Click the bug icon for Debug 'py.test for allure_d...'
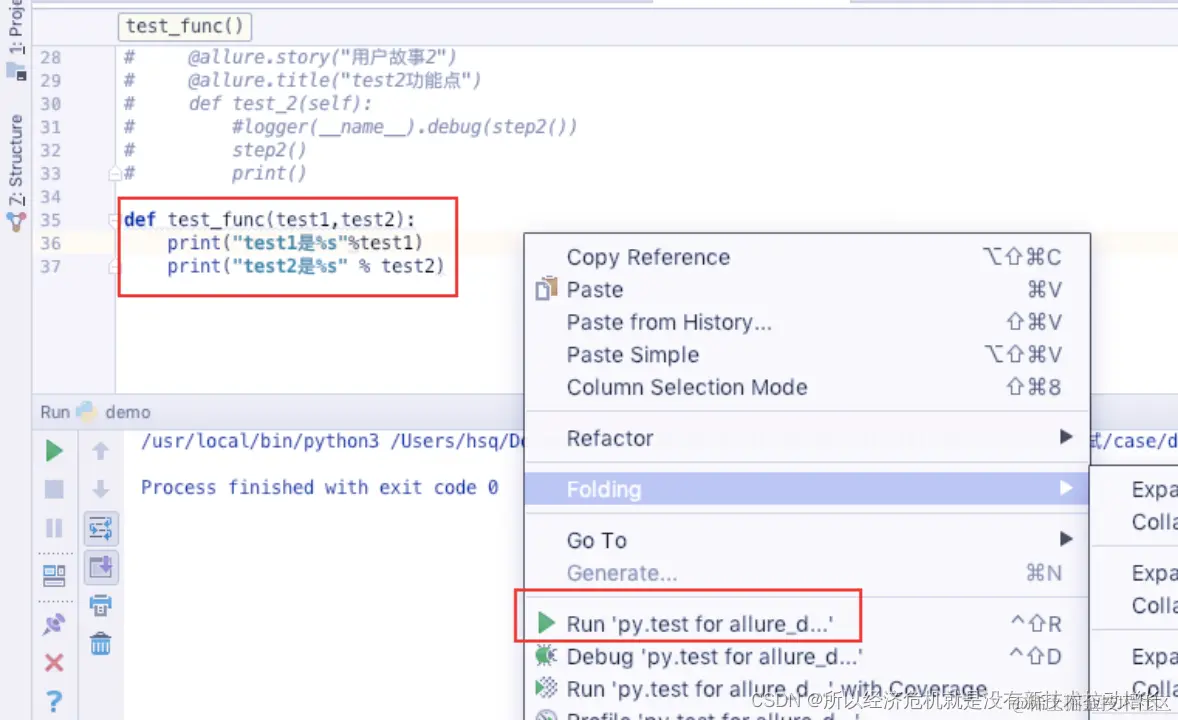This screenshot has height=720, width=1178. 546,656
